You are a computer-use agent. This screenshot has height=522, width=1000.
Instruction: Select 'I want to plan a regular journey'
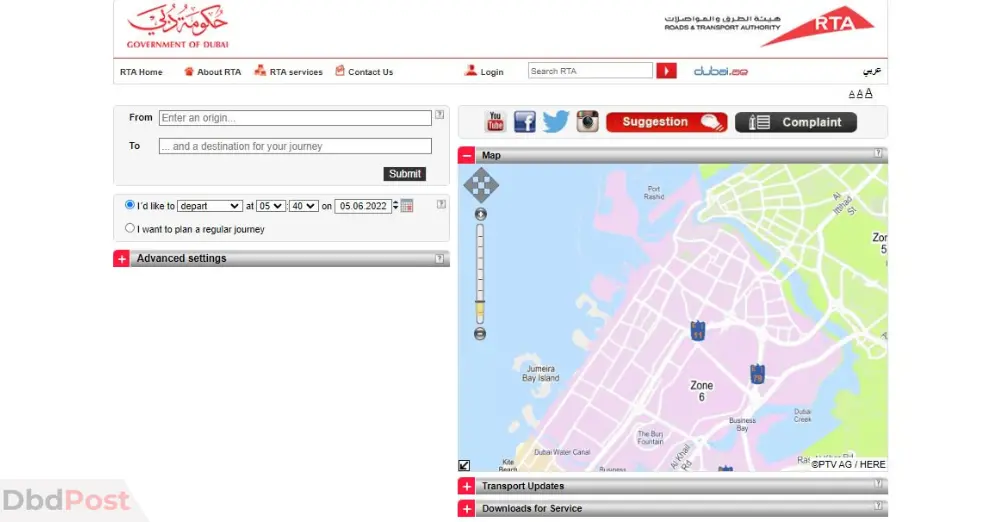coord(129,228)
